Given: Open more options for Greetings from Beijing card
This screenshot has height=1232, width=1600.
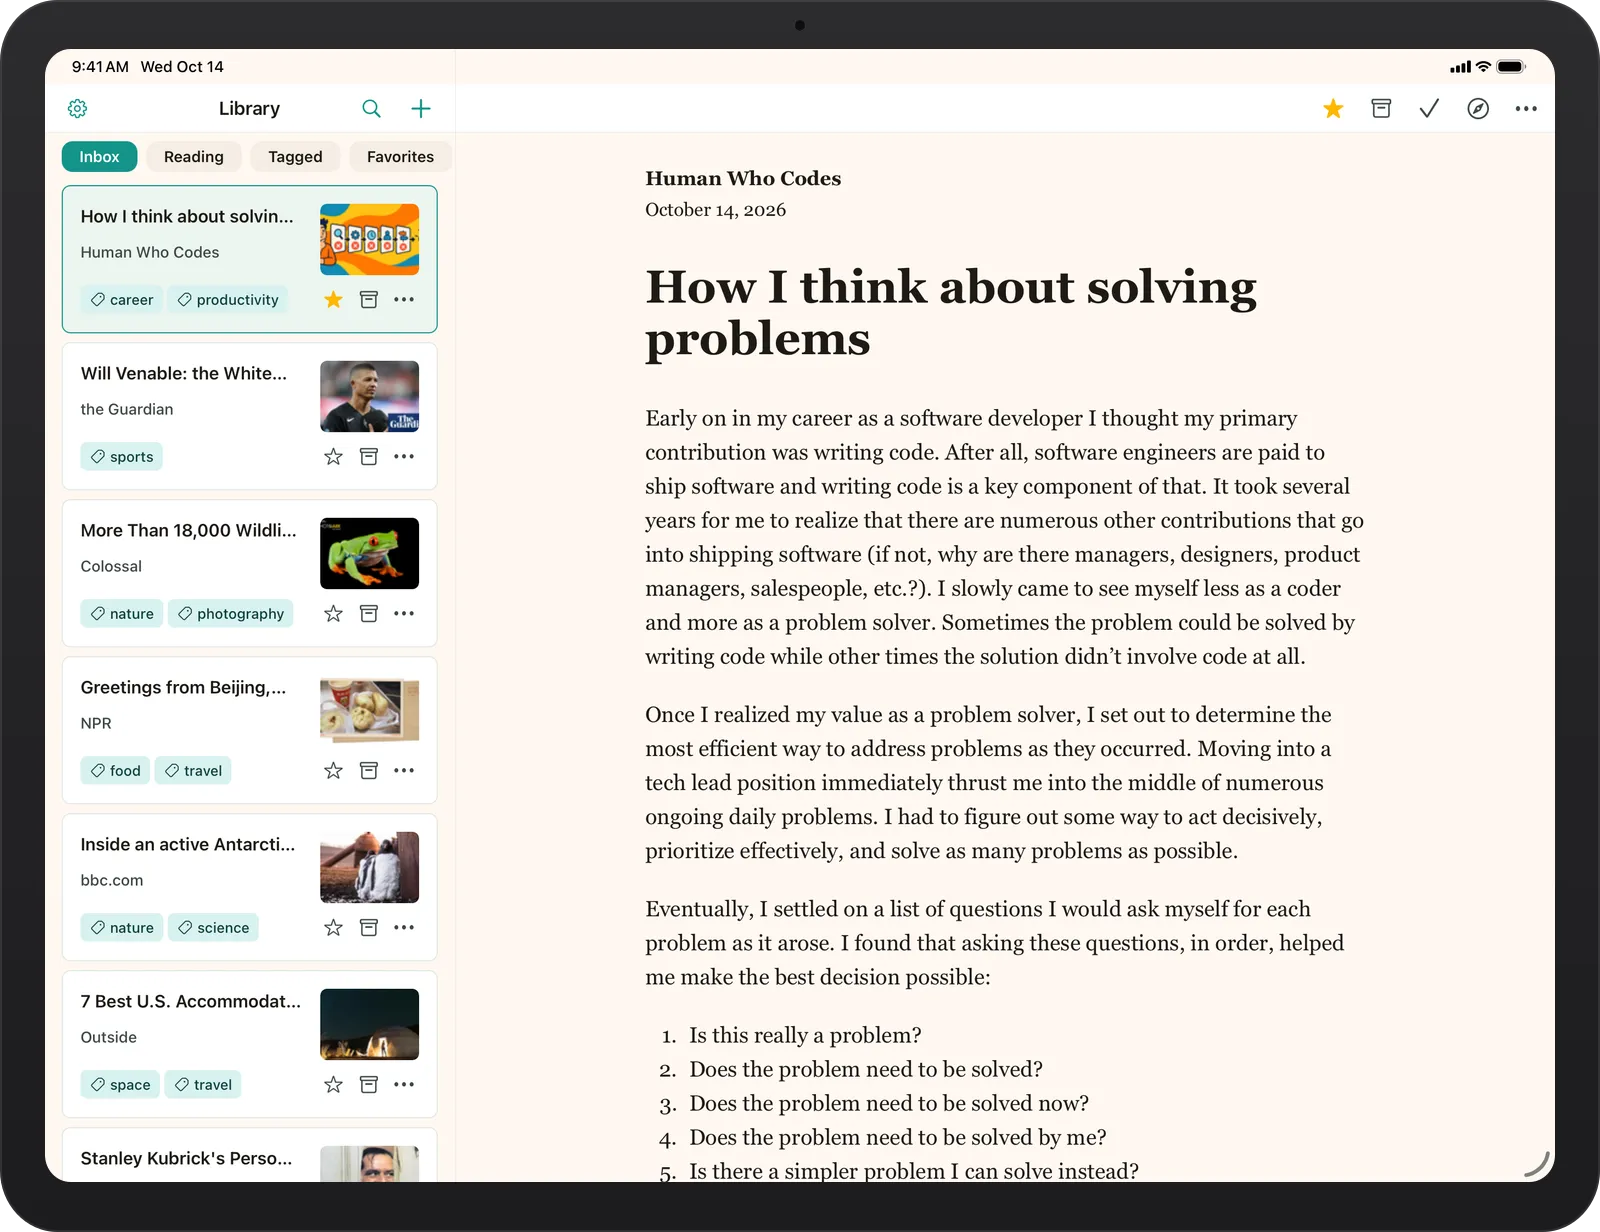Looking at the screenshot, I should (404, 770).
